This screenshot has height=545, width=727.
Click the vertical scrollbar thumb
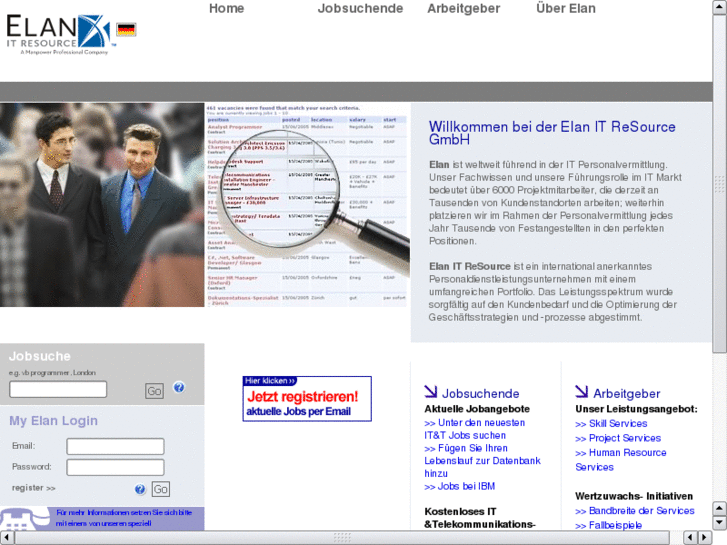pyautogui.click(x=720, y=184)
